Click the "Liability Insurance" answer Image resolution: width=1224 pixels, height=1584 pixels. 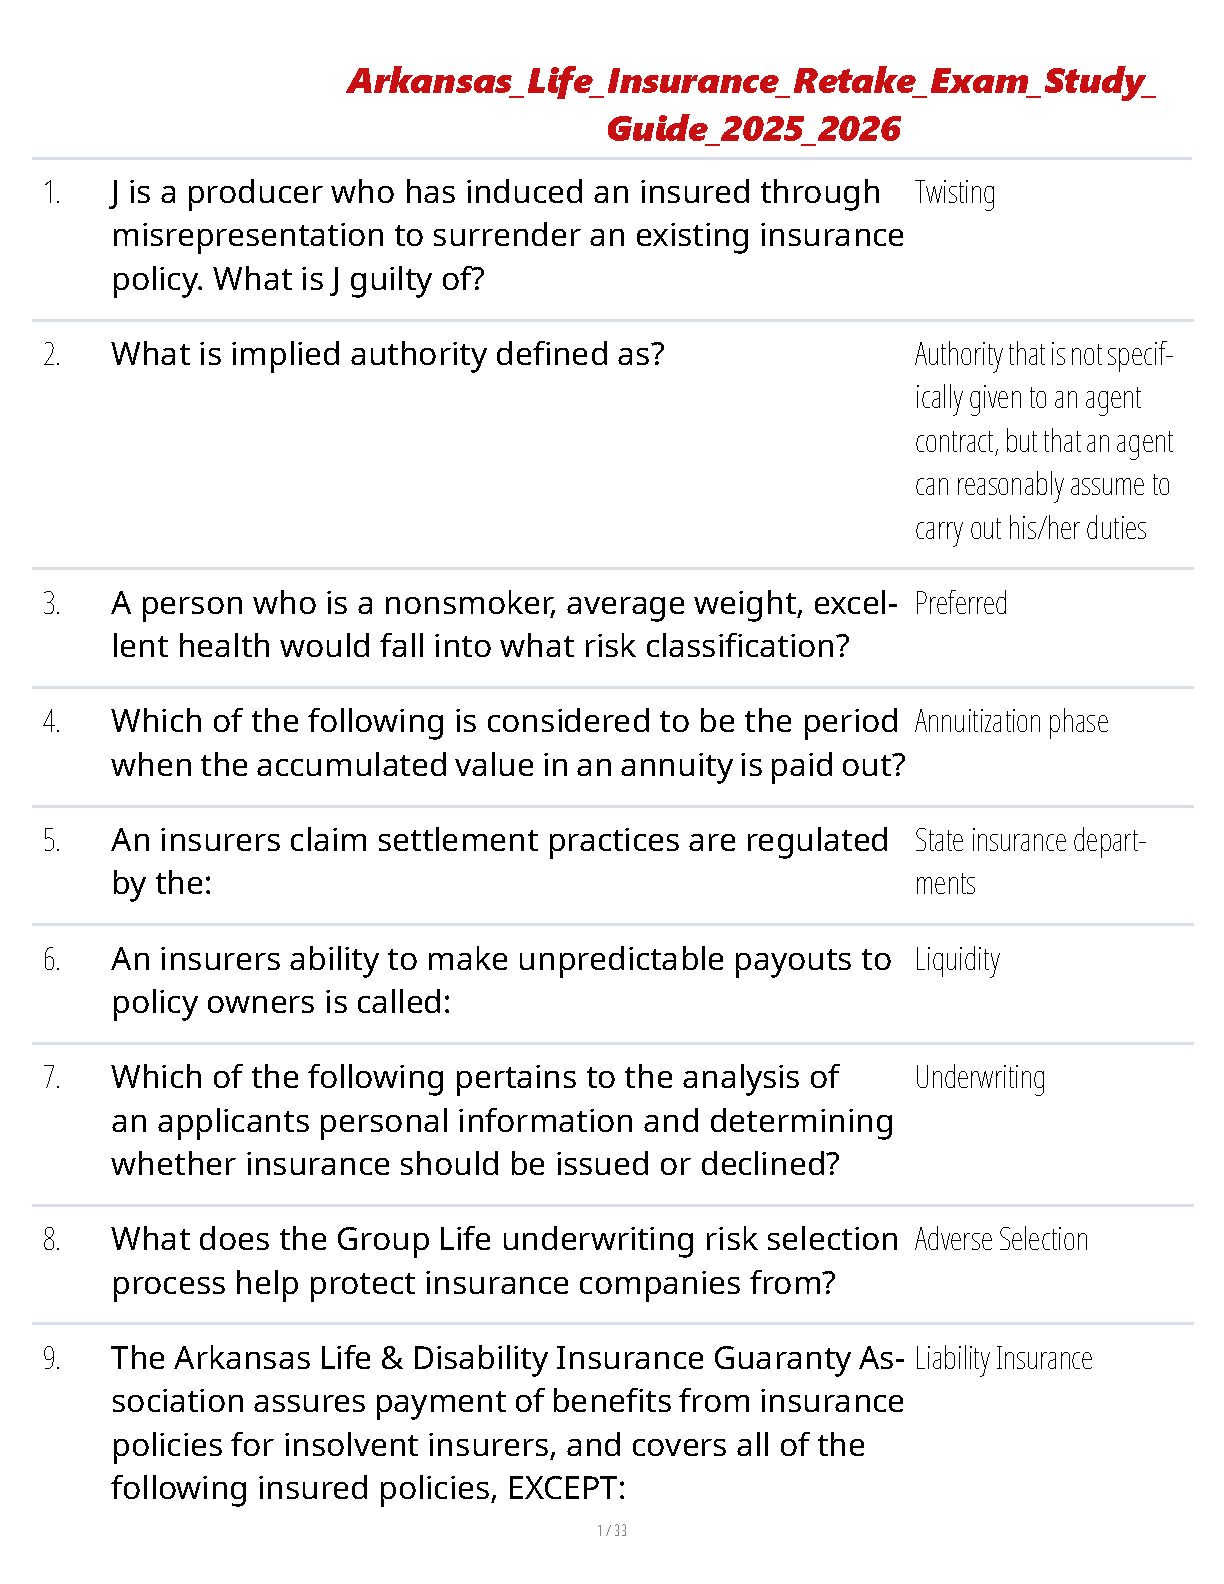tap(1003, 1359)
